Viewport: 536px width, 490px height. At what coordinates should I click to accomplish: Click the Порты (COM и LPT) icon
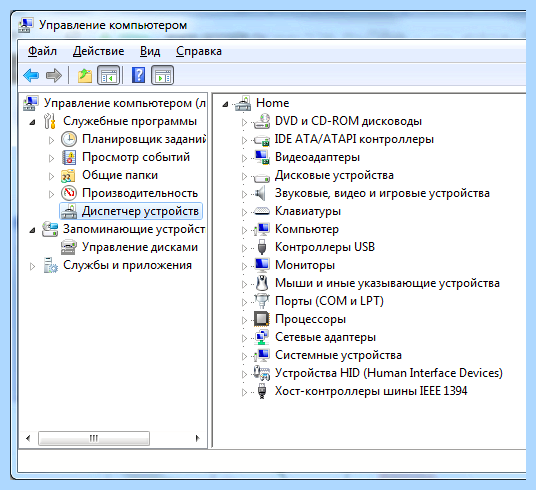coord(262,301)
